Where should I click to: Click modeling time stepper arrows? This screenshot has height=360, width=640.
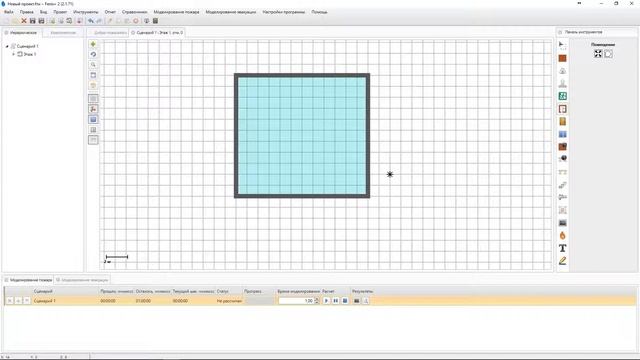317,301
